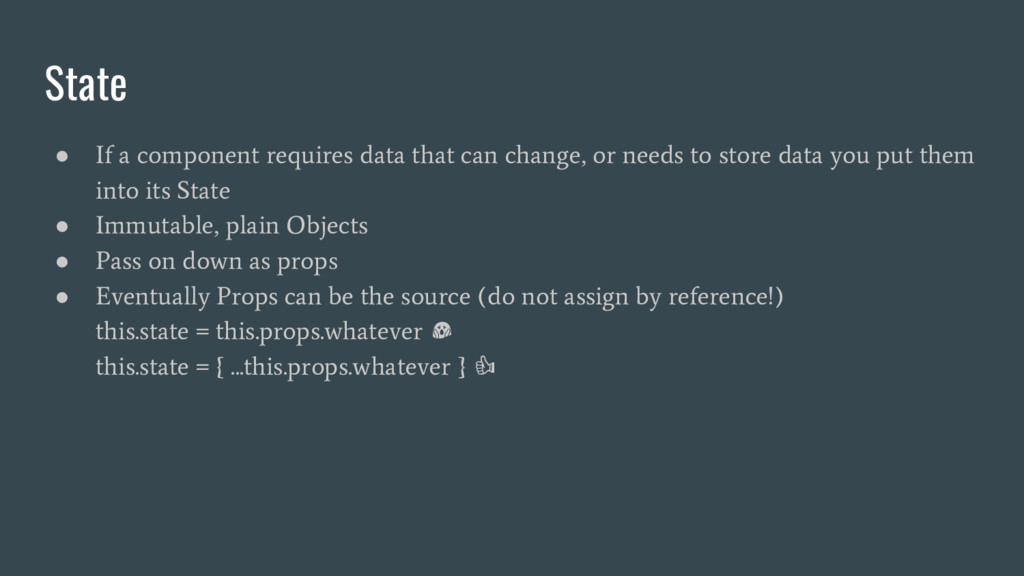Click 'this.state = this.props.whatever' code line
The image size is (1024, 576).
point(259,332)
